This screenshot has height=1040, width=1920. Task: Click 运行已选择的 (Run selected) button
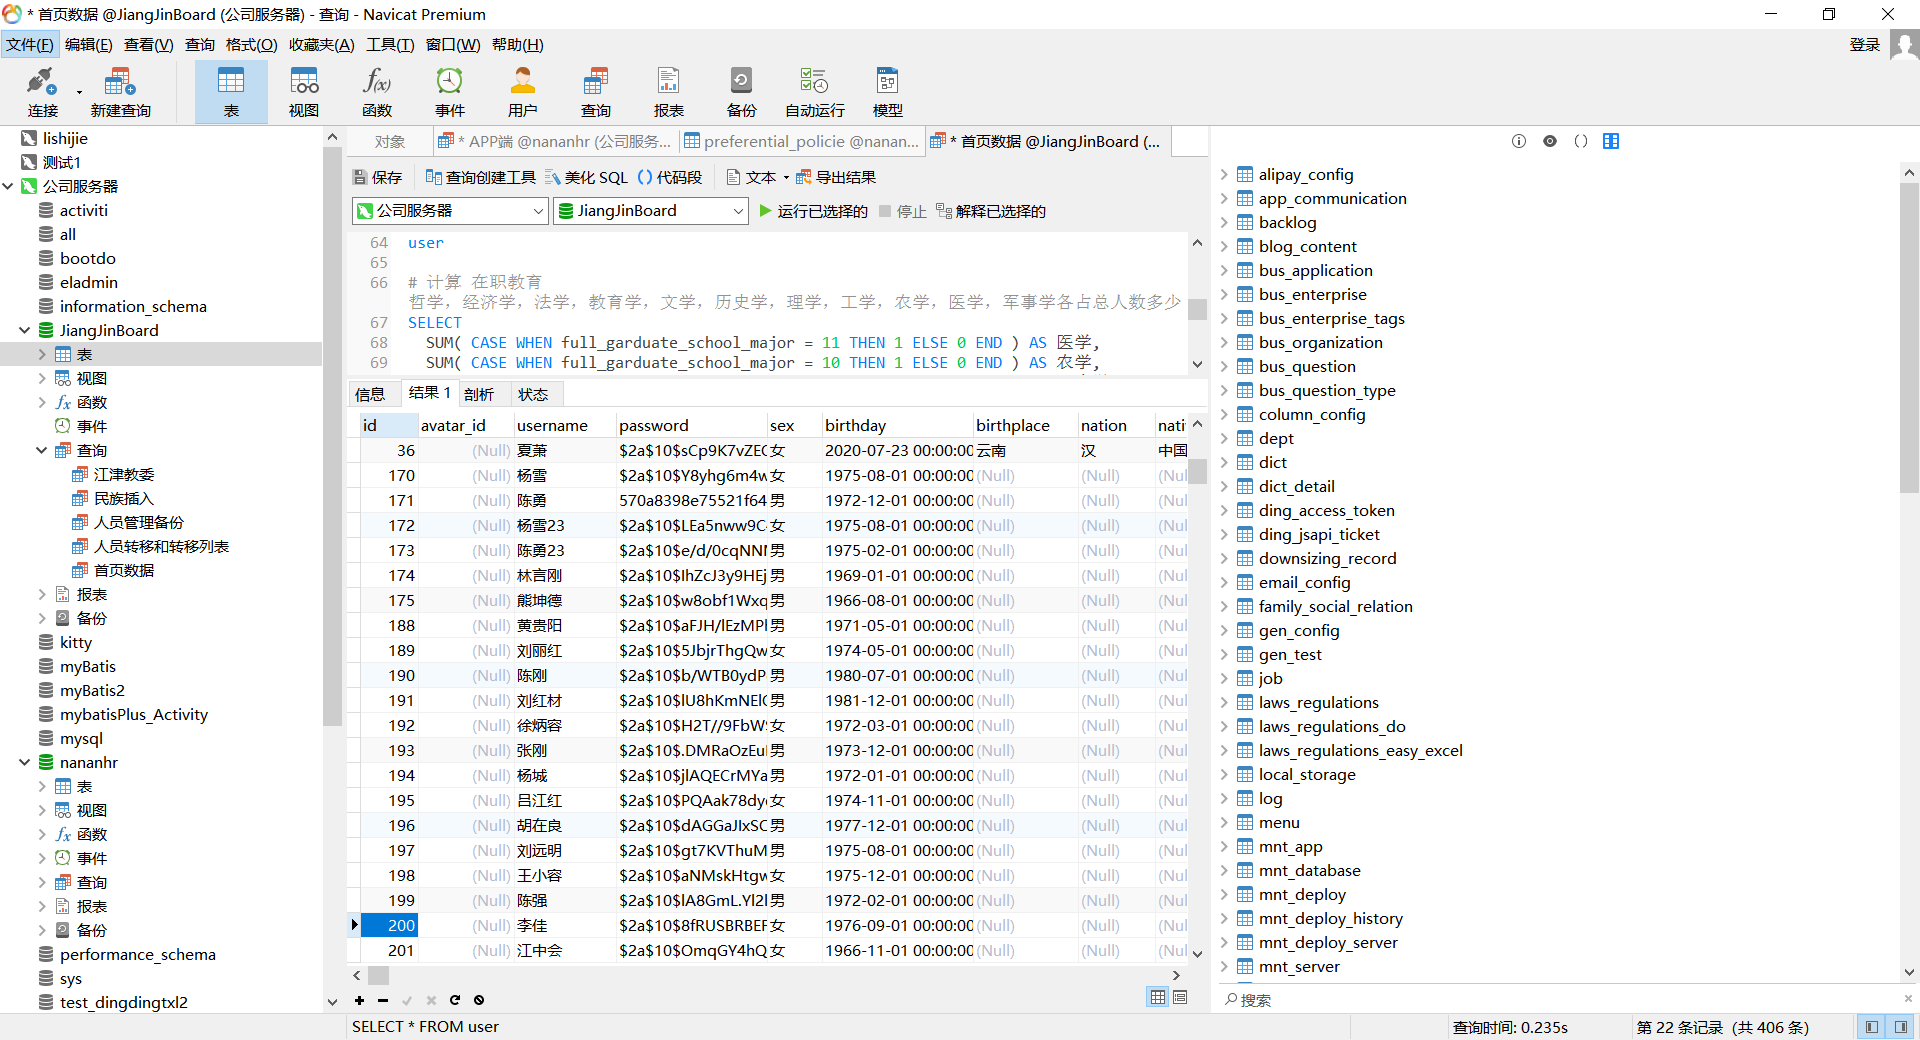[x=813, y=211]
